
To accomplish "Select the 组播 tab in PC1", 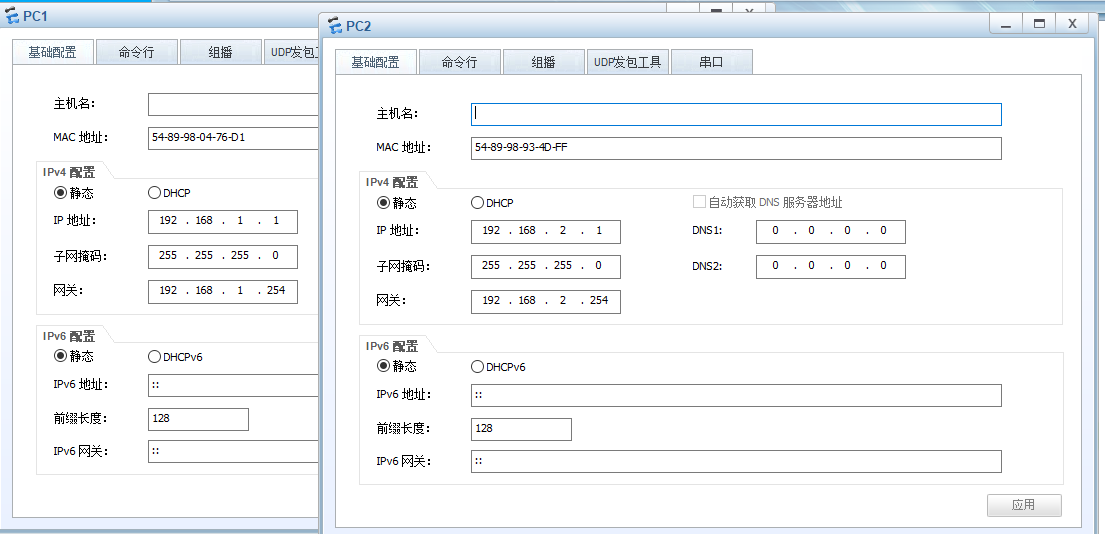I will click(220, 52).
